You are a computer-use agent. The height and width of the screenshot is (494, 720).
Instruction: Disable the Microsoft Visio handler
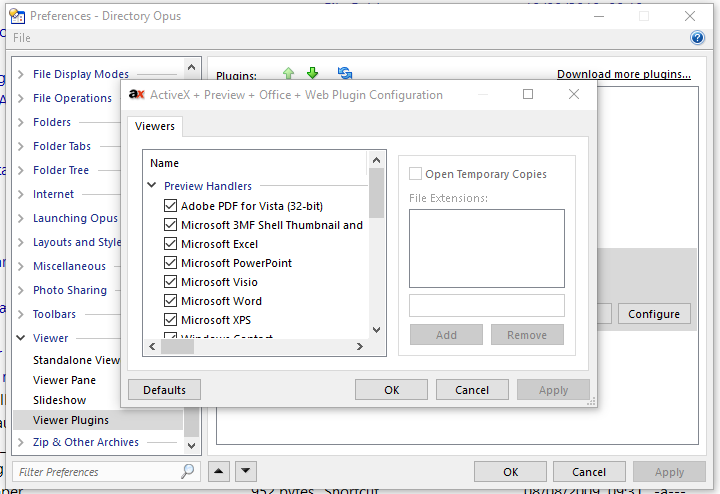click(x=170, y=282)
